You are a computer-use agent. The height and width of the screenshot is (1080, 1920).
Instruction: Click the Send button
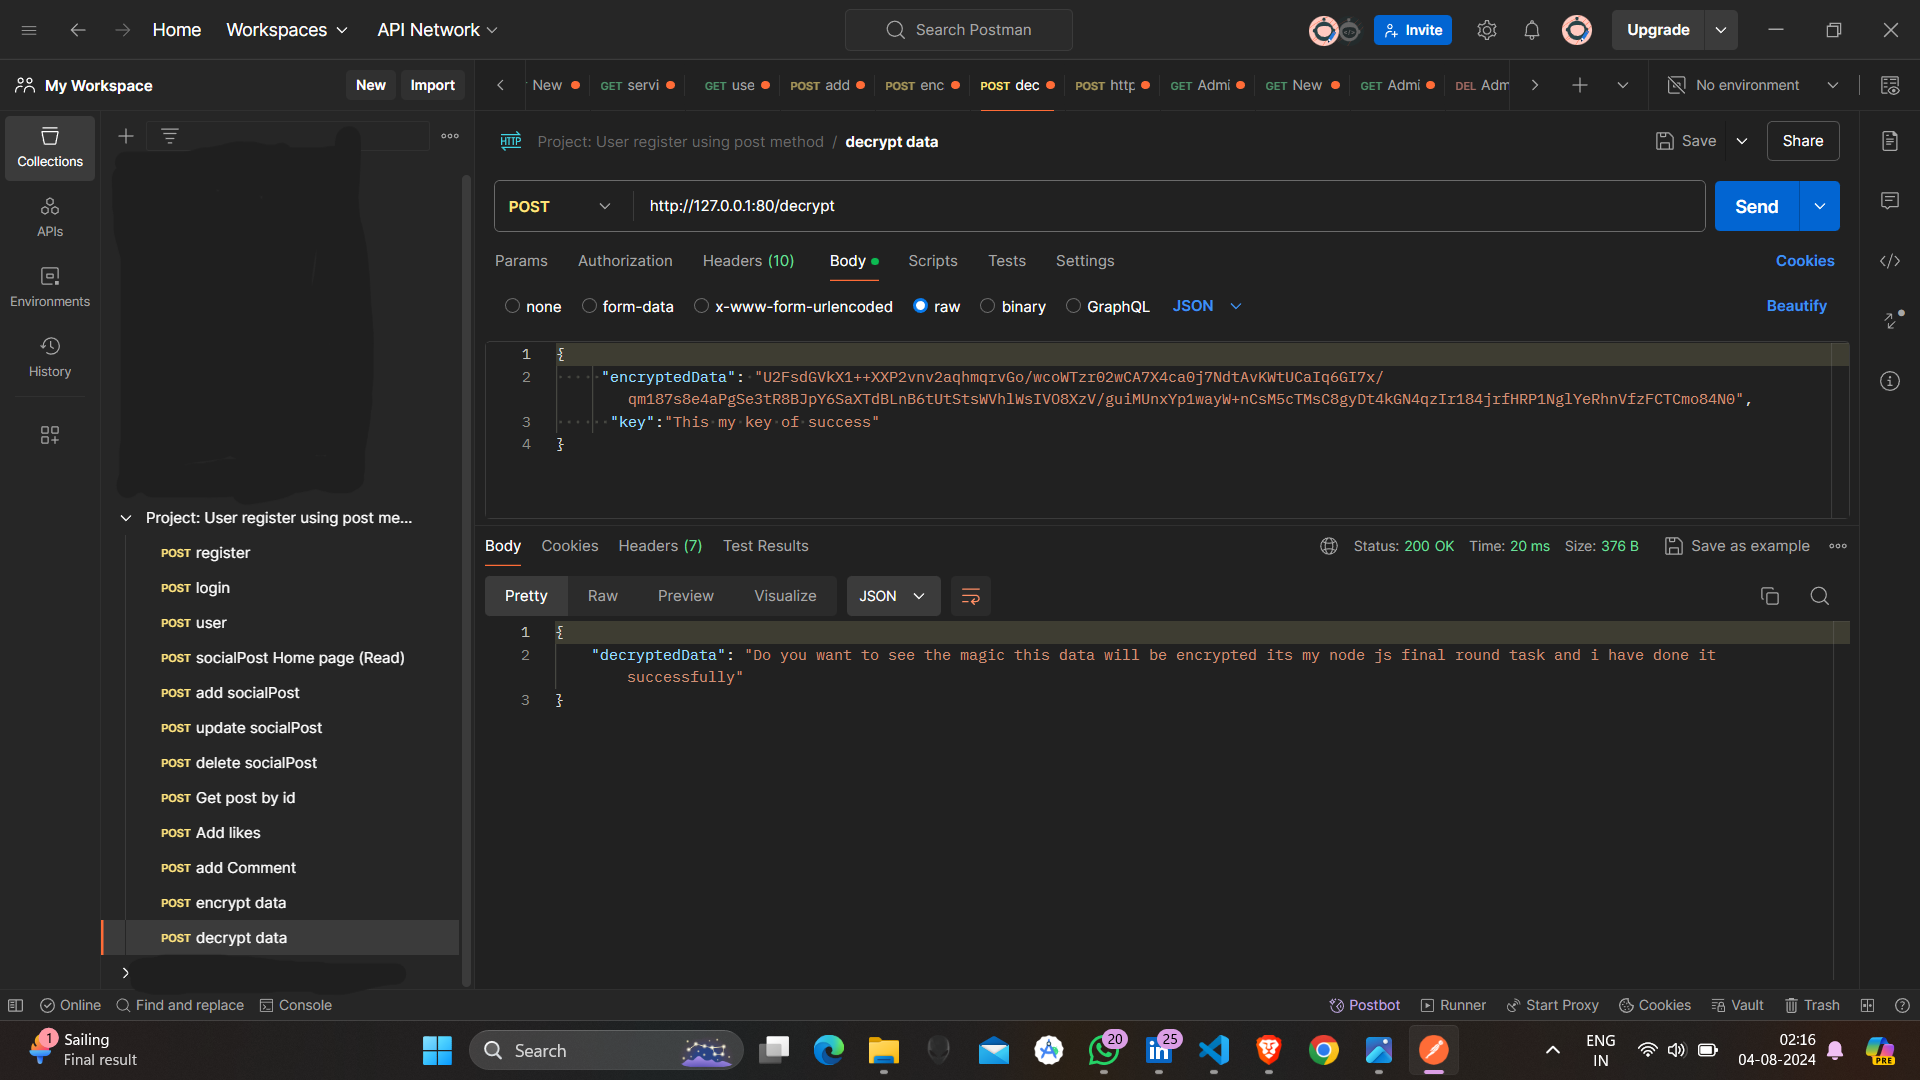[x=1756, y=206]
